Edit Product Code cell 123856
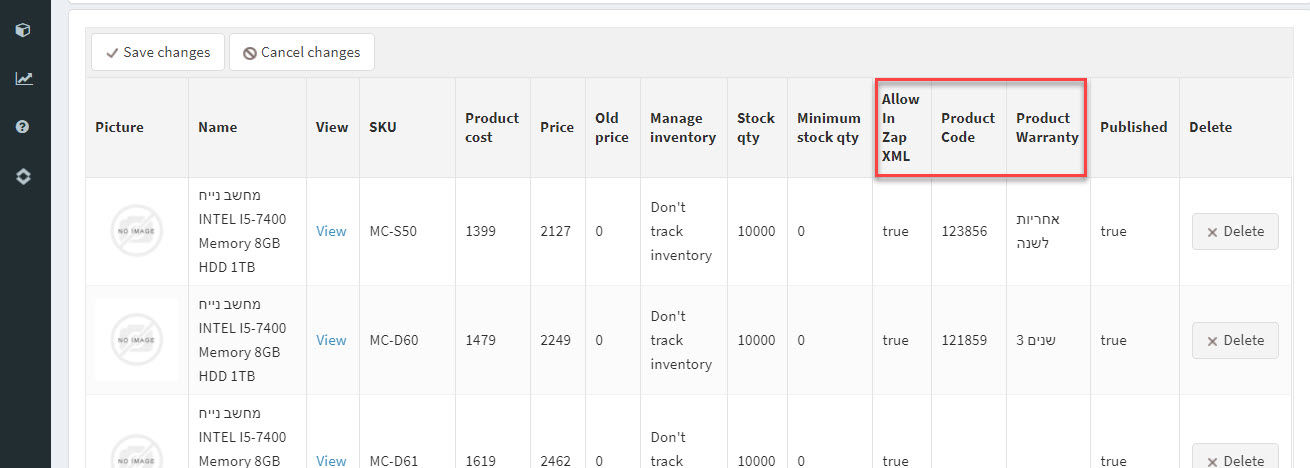Viewport: 1310px width, 468px height. pyautogui.click(x=969, y=231)
